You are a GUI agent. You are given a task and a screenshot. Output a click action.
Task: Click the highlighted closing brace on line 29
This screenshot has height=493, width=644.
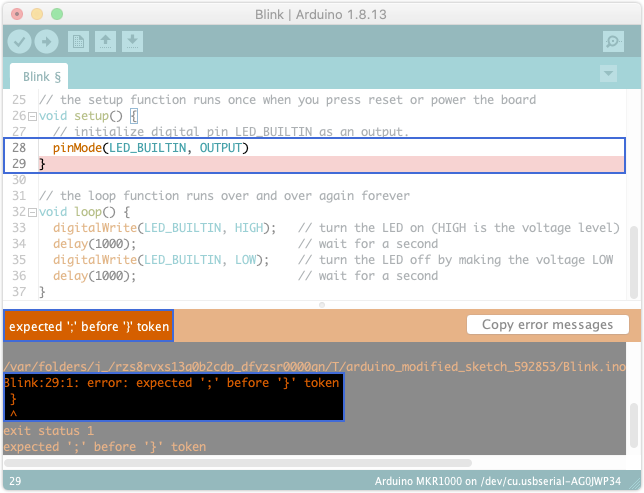coord(42,164)
